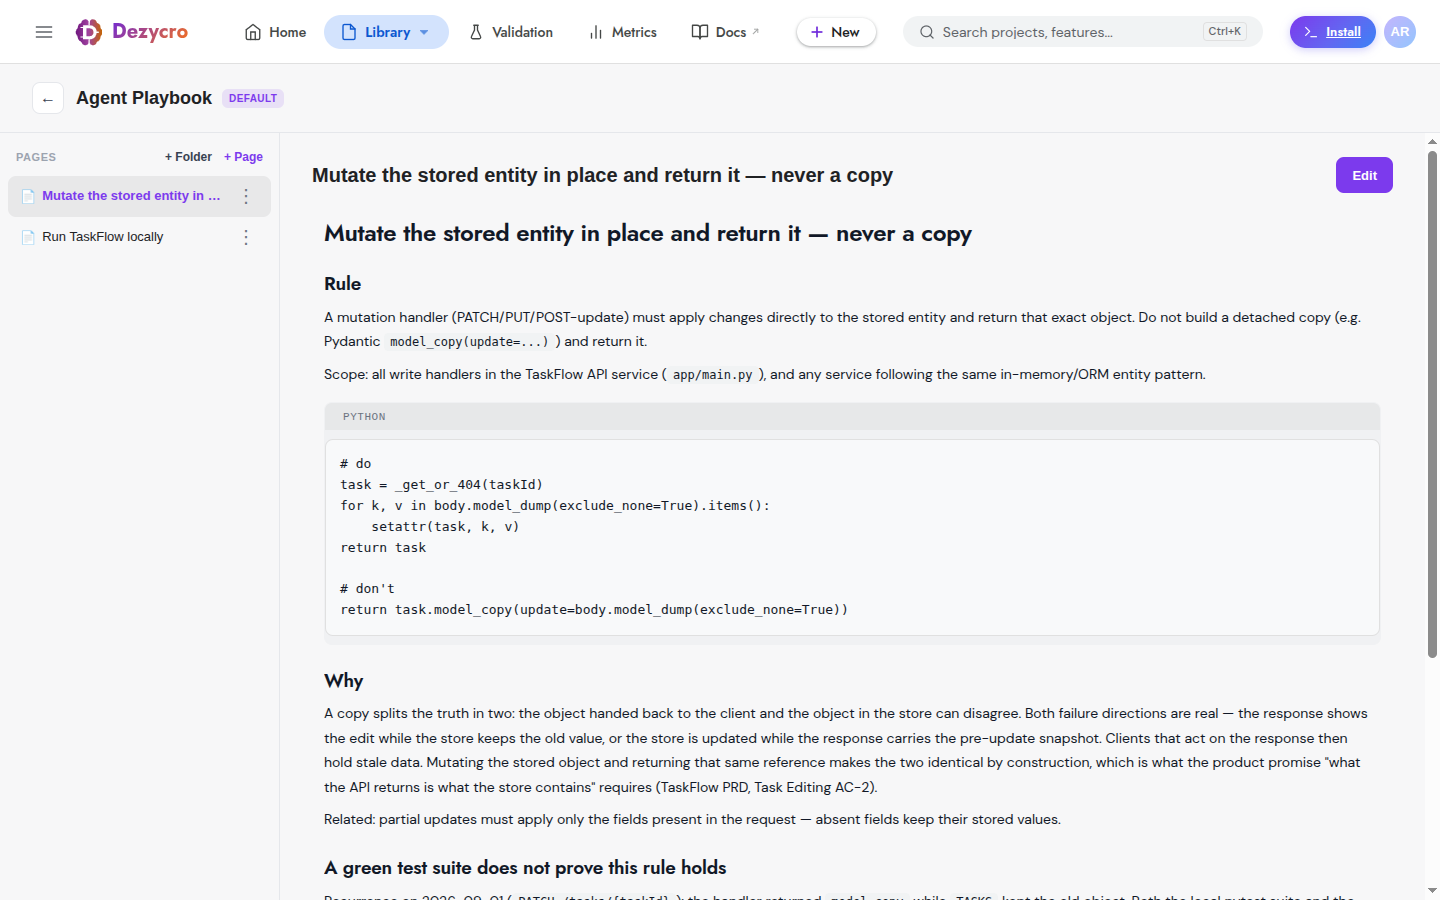
Task: Click the Dezycro logo icon
Action: coord(89,32)
